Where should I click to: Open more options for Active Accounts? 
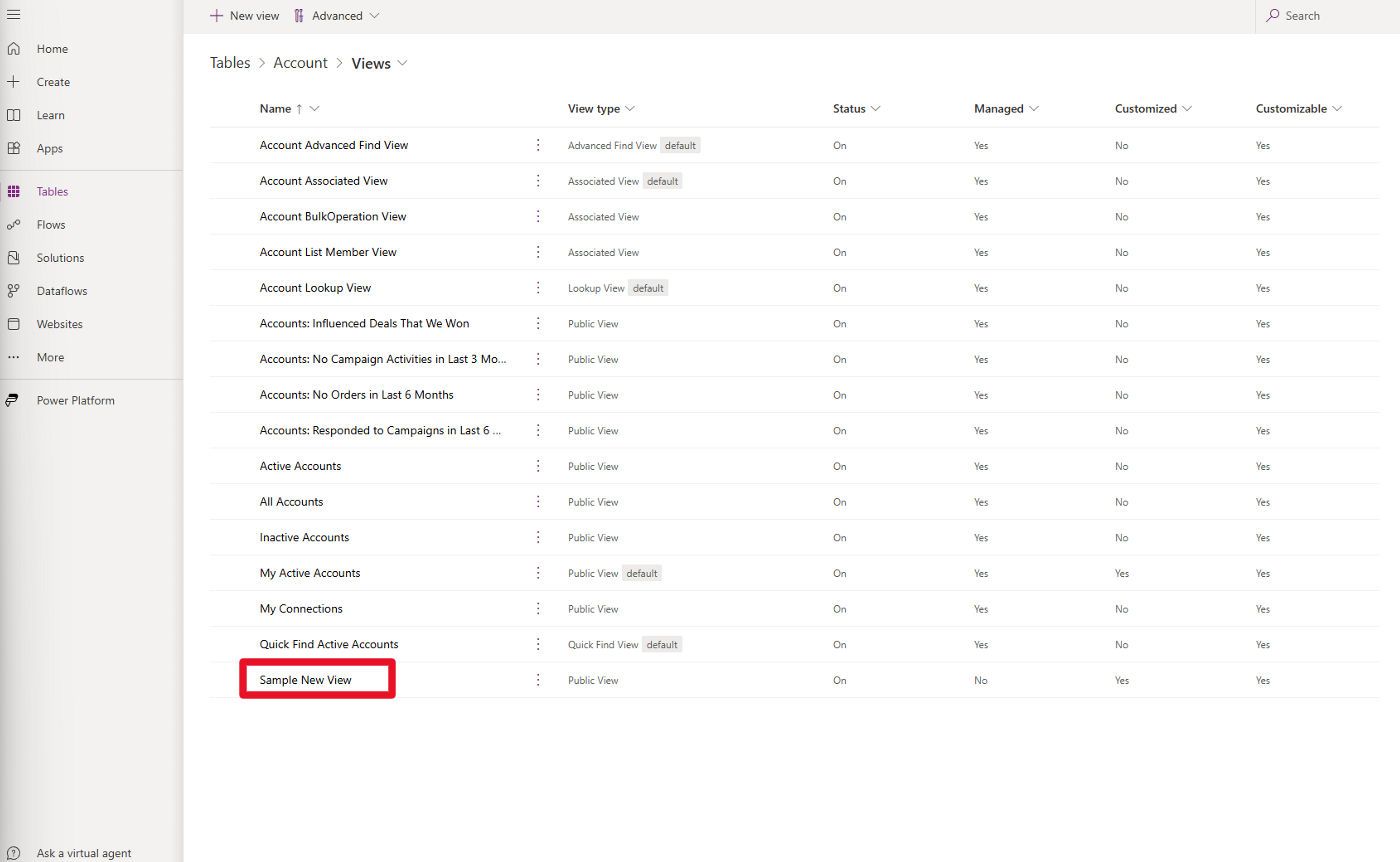pos(538,466)
